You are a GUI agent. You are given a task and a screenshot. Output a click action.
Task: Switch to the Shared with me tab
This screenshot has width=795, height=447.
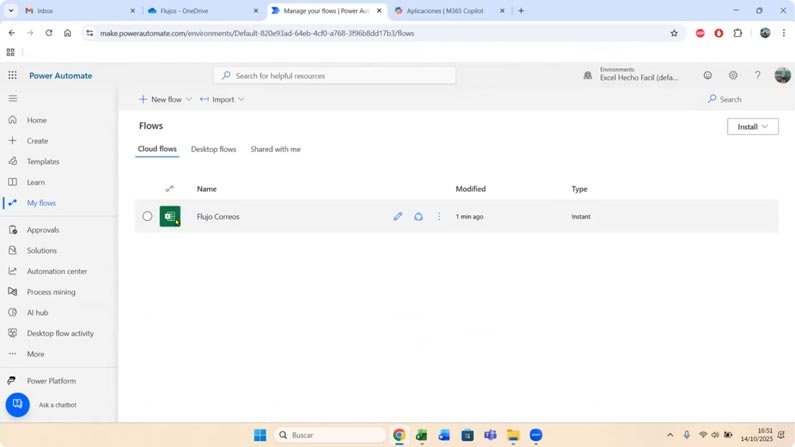click(x=275, y=149)
